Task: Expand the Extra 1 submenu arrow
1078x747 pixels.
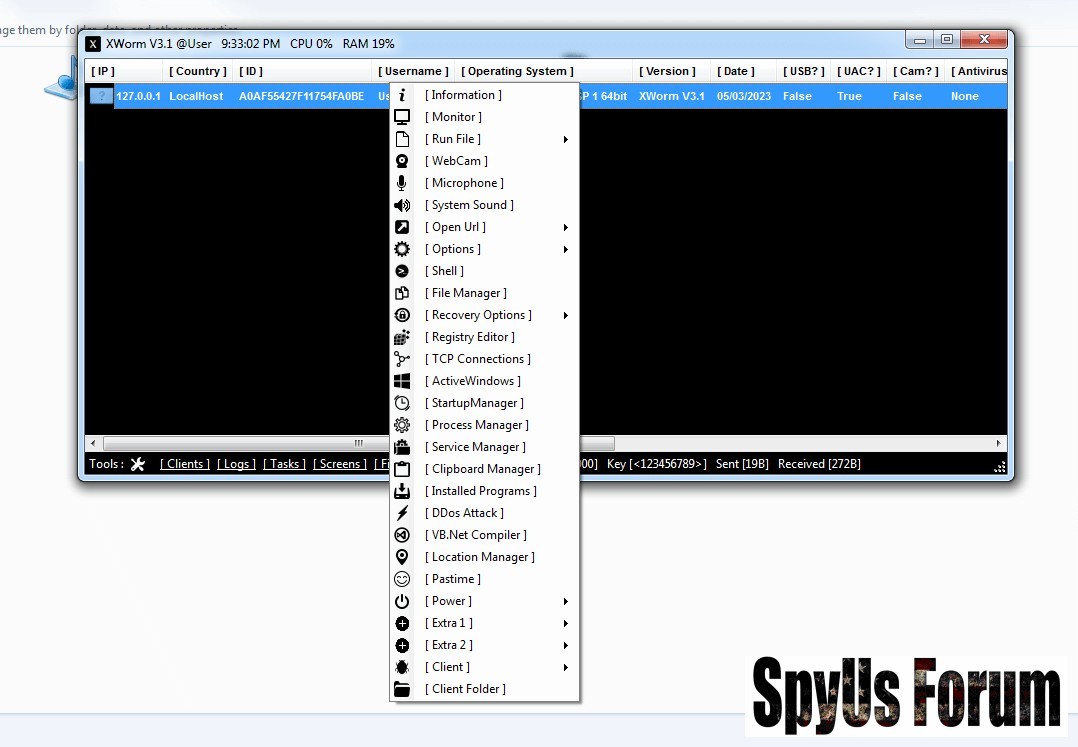Action: click(565, 623)
